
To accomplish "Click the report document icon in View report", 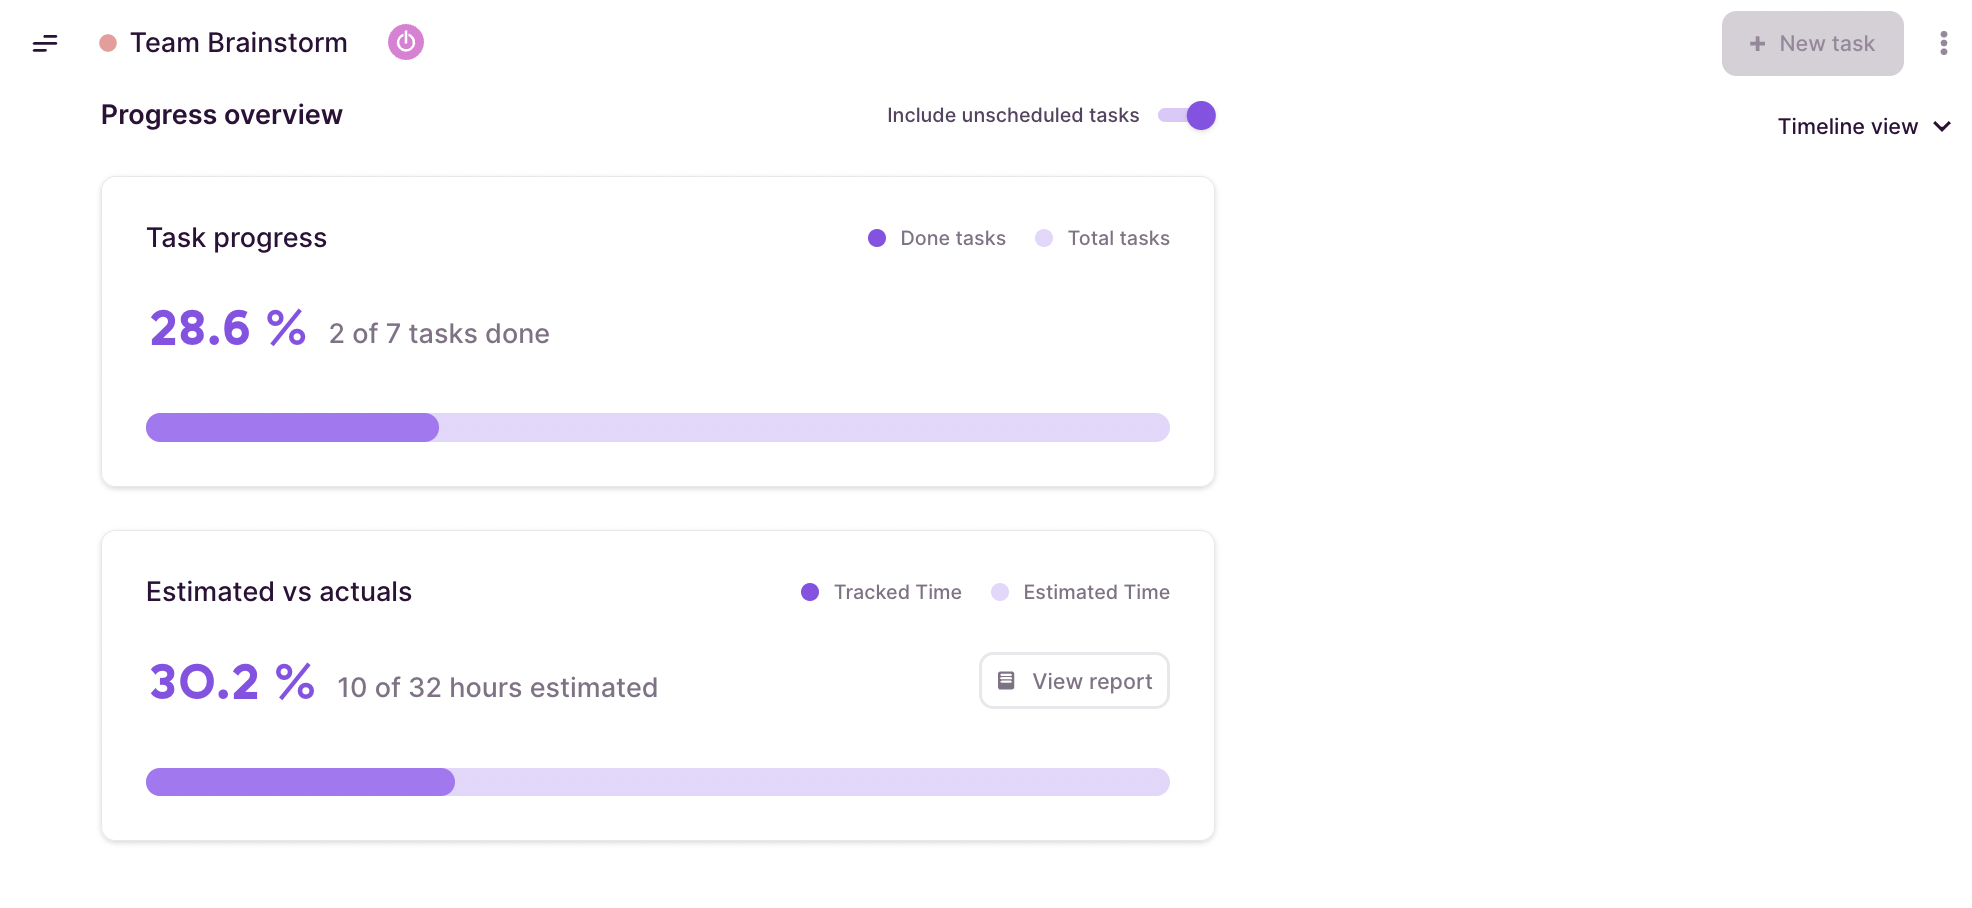I will click(x=1006, y=680).
